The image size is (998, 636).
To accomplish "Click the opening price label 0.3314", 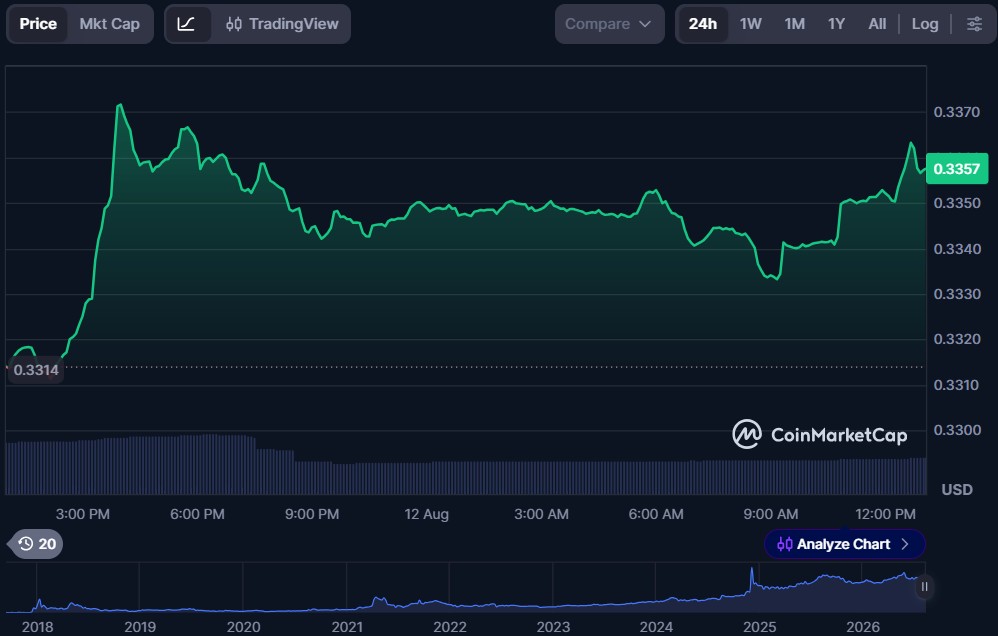I will tap(36, 370).
